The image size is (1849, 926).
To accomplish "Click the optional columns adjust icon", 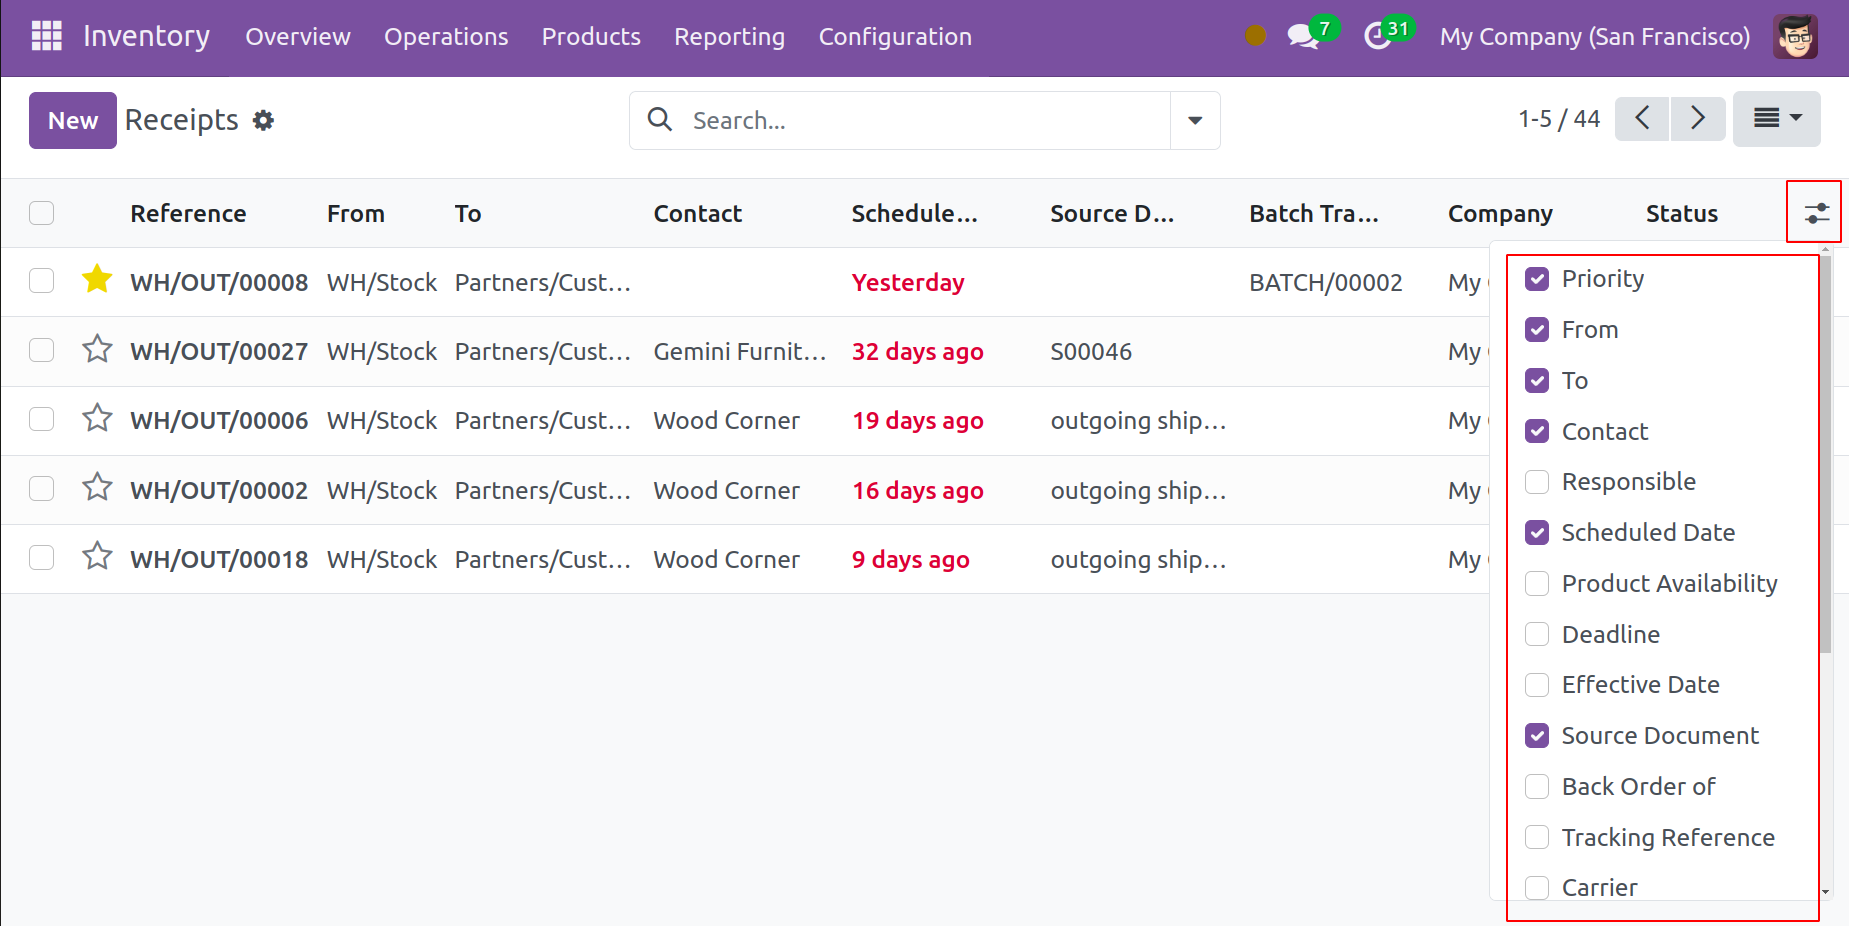I will pyautogui.click(x=1815, y=213).
